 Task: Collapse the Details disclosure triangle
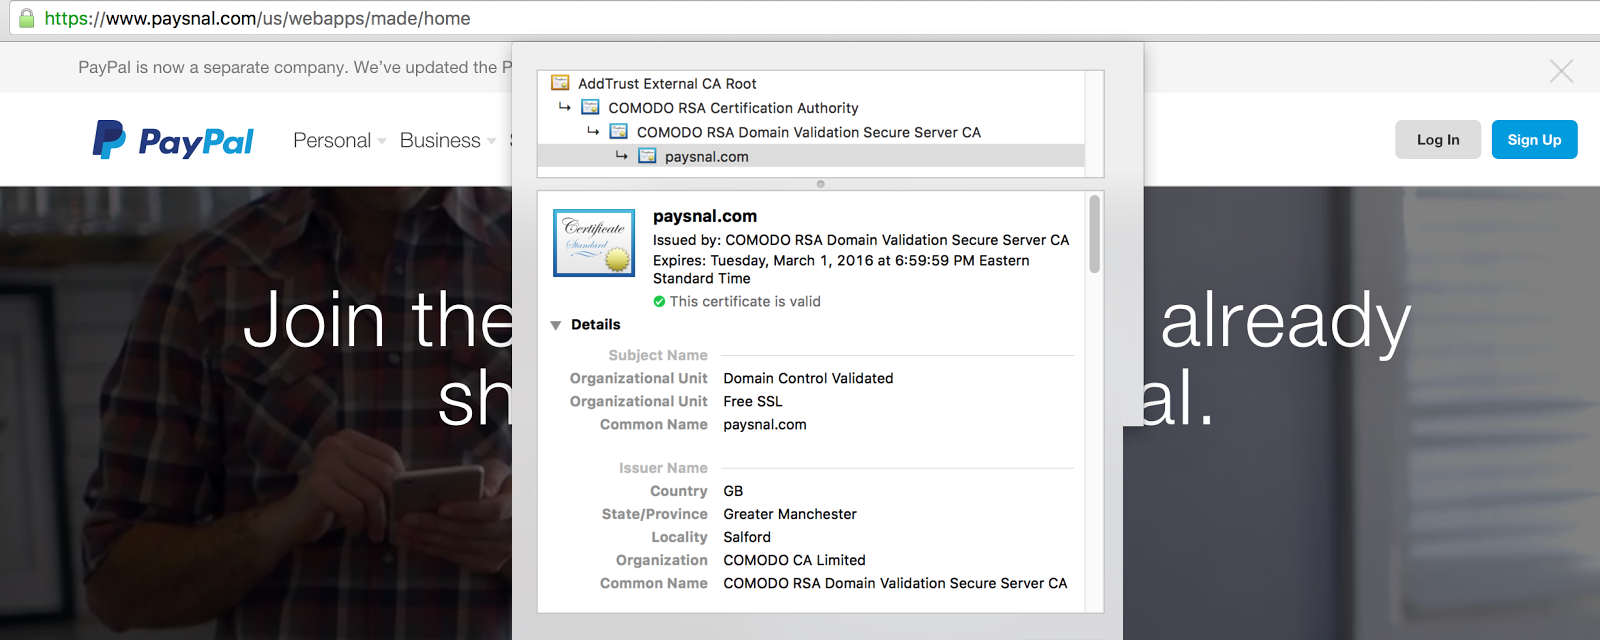pyautogui.click(x=556, y=325)
